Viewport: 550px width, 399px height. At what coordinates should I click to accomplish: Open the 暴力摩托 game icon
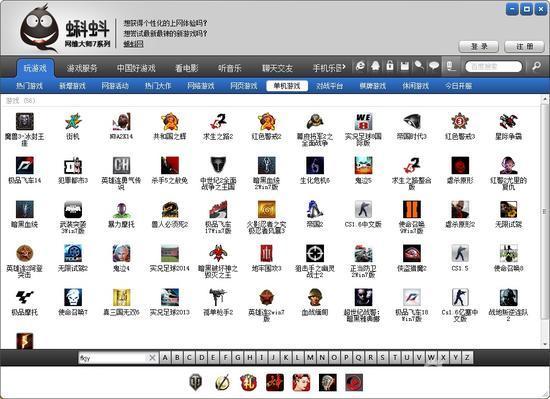pyautogui.click(x=121, y=210)
